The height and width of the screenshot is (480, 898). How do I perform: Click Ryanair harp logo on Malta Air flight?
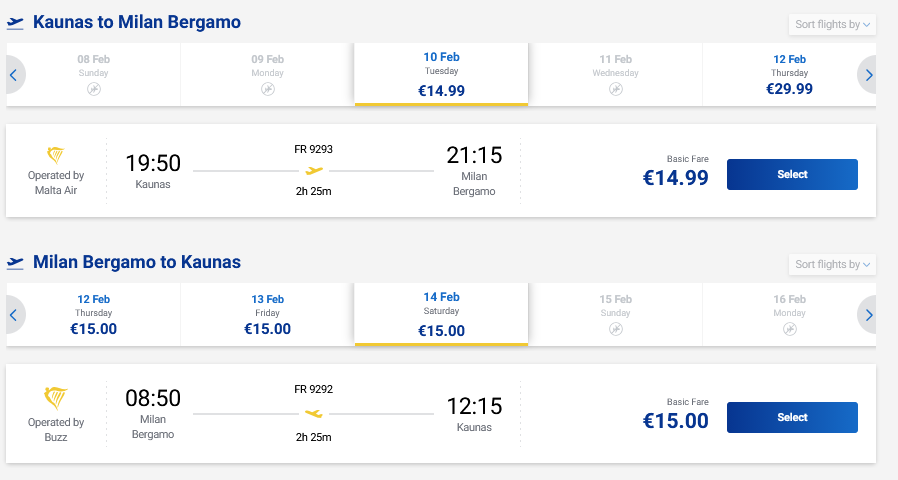point(56,155)
